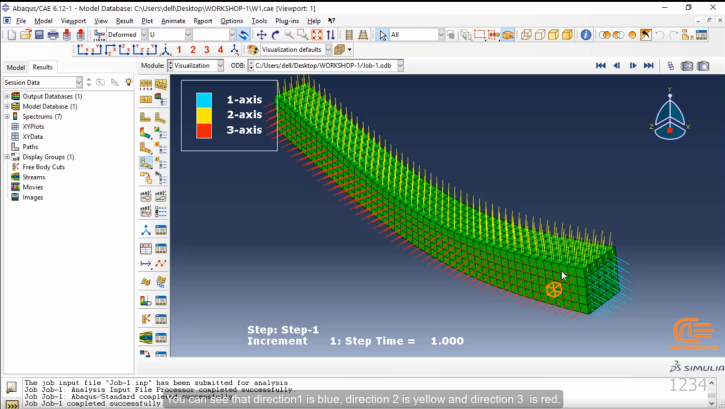This screenshot has height=409, width=725.
Task: Click the selection arrow tool icon
Action: click(383, 35)
